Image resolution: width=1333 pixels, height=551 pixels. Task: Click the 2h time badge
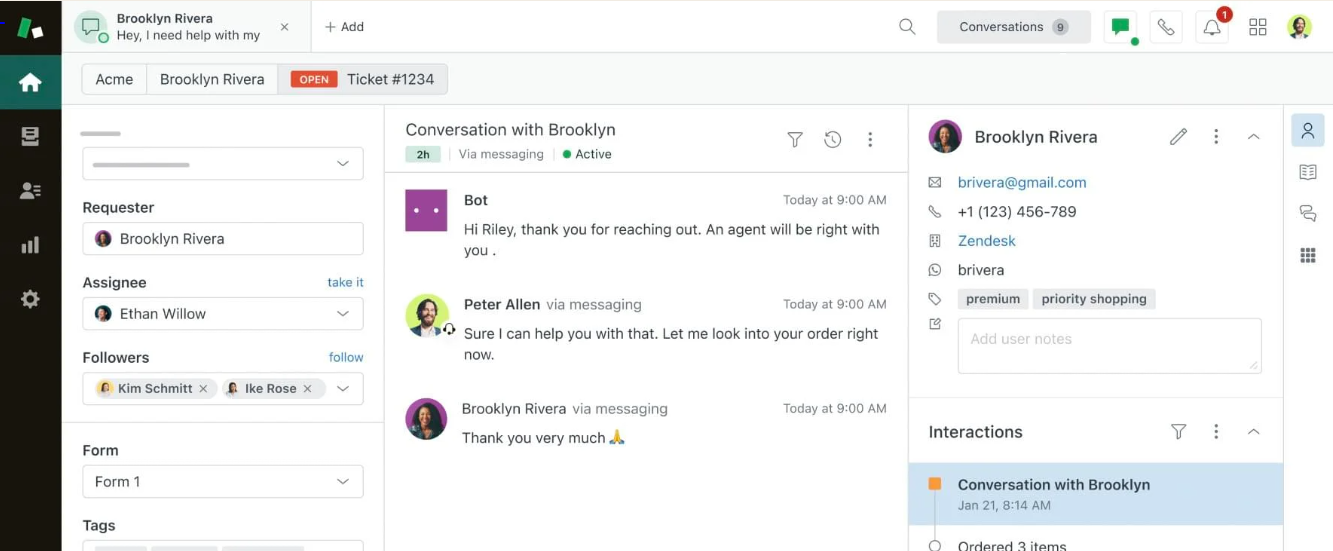pyautogui.click(x=423, y=155)
